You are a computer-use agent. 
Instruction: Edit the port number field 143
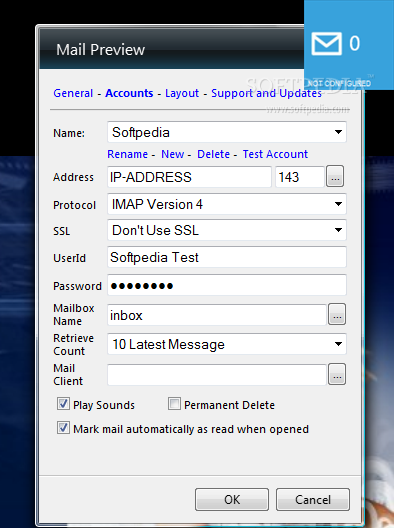click(x=300, y=177)
